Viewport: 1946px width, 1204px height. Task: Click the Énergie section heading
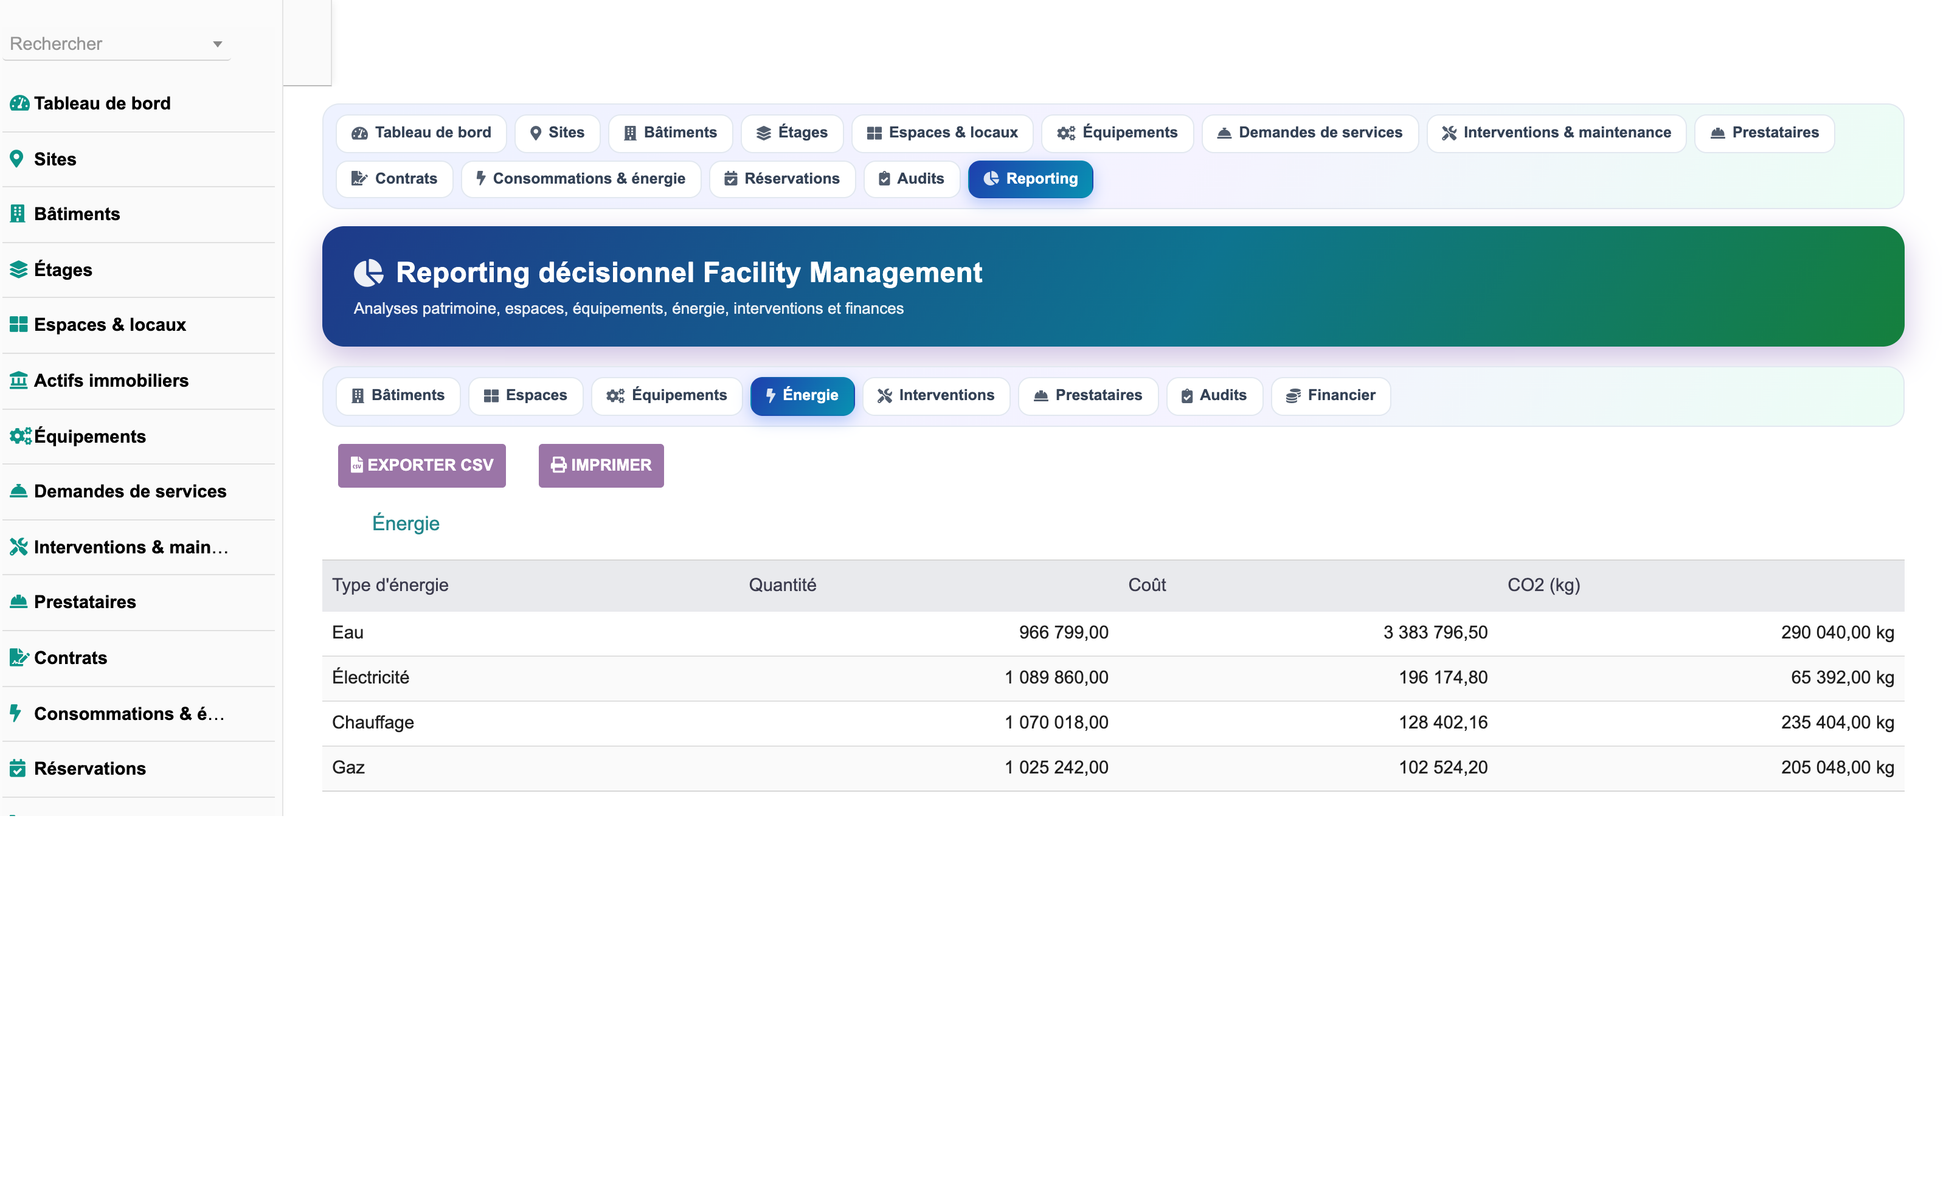406,524
